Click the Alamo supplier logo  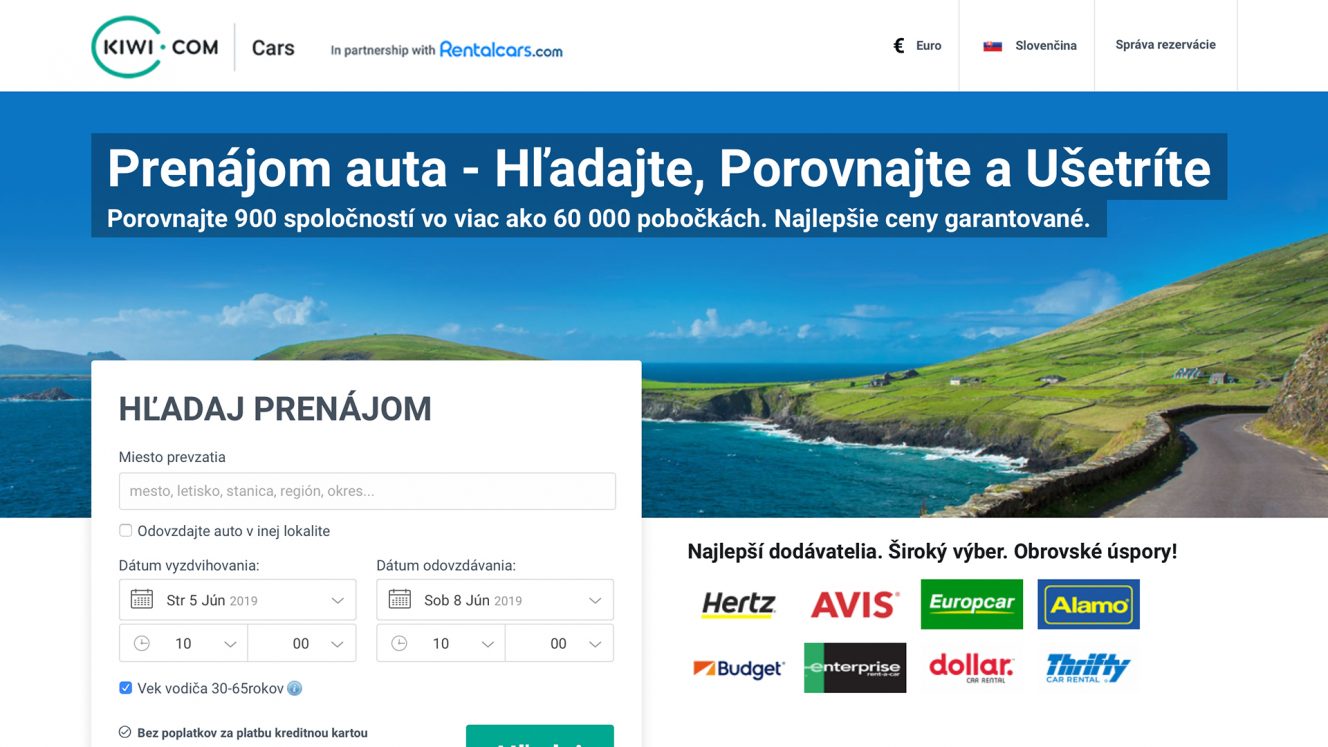(1088, 604)
